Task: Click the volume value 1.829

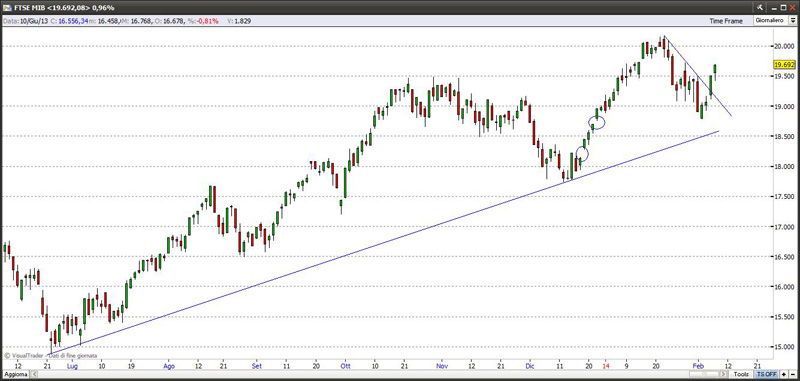Action: [x=242, y=21]
